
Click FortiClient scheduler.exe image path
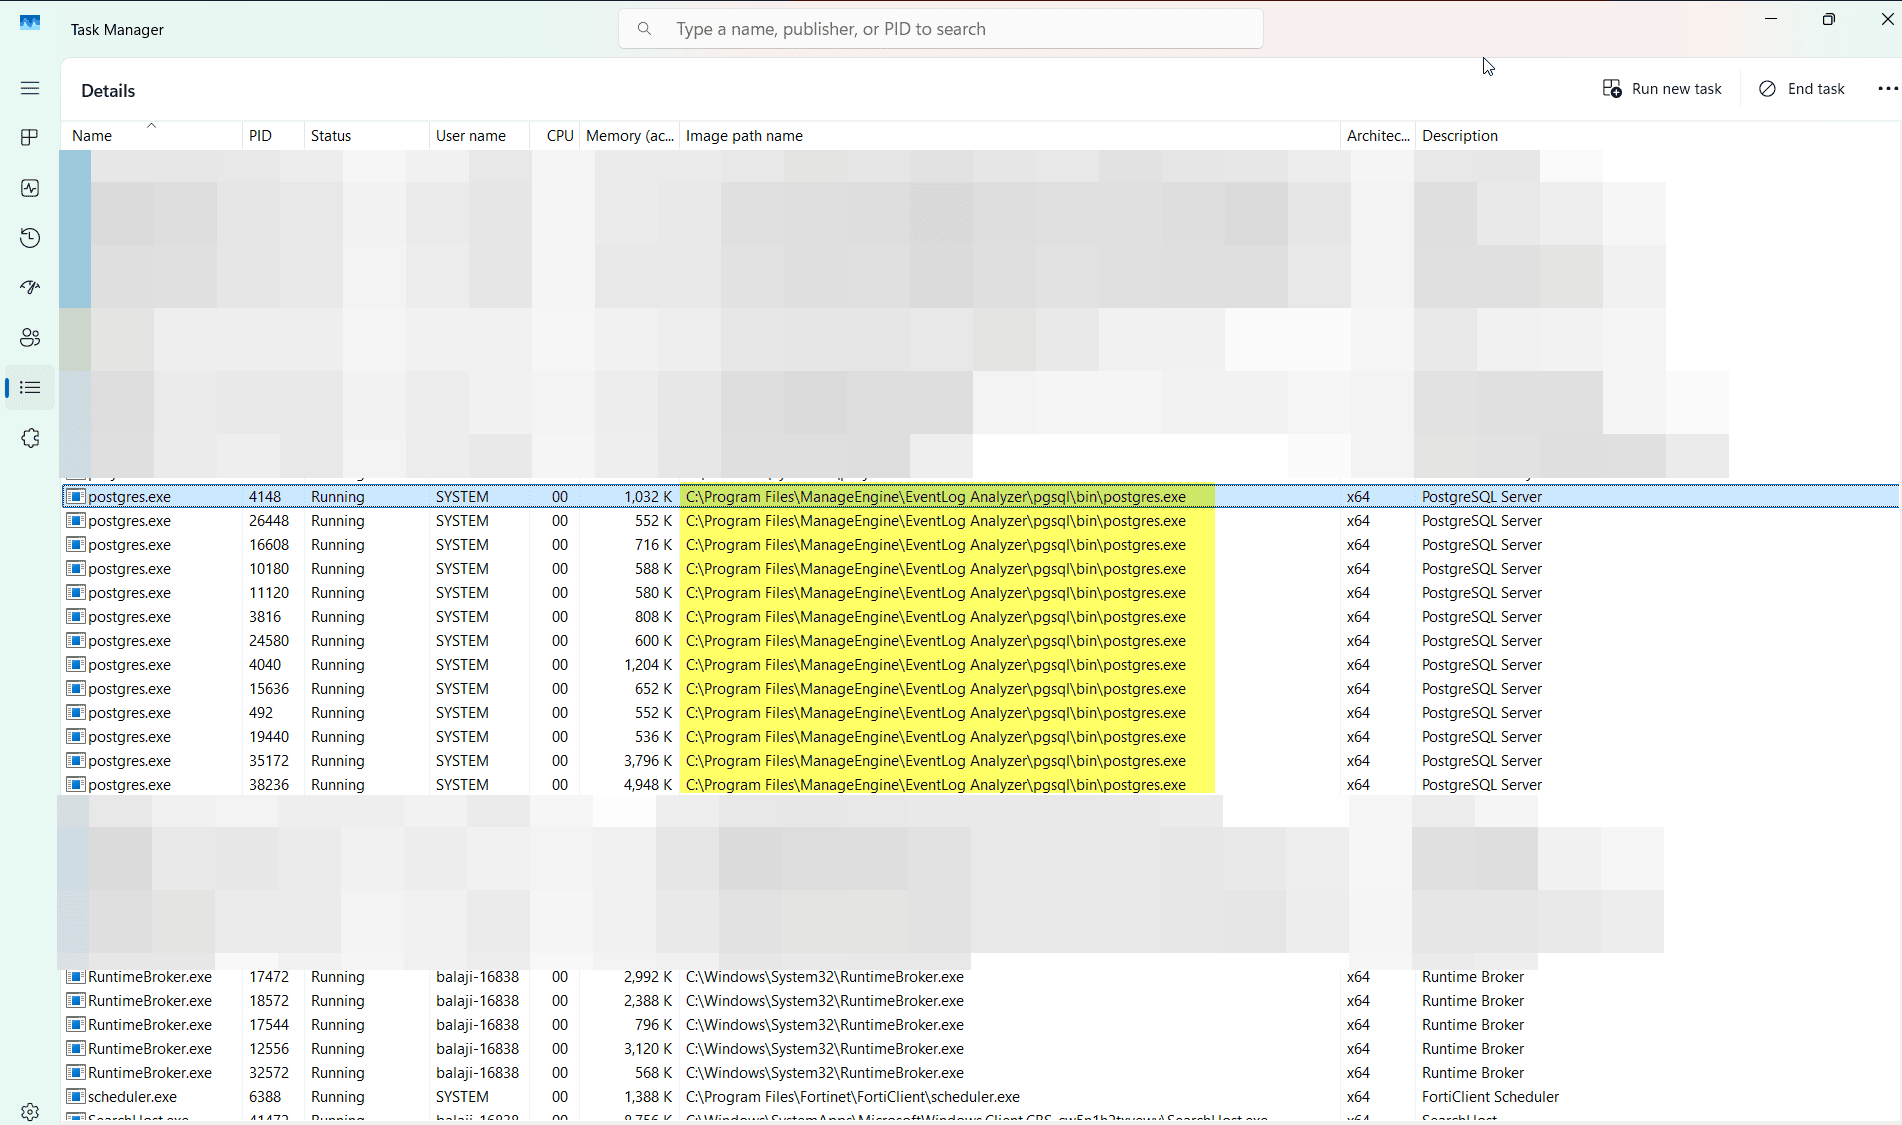point(853,1097)
